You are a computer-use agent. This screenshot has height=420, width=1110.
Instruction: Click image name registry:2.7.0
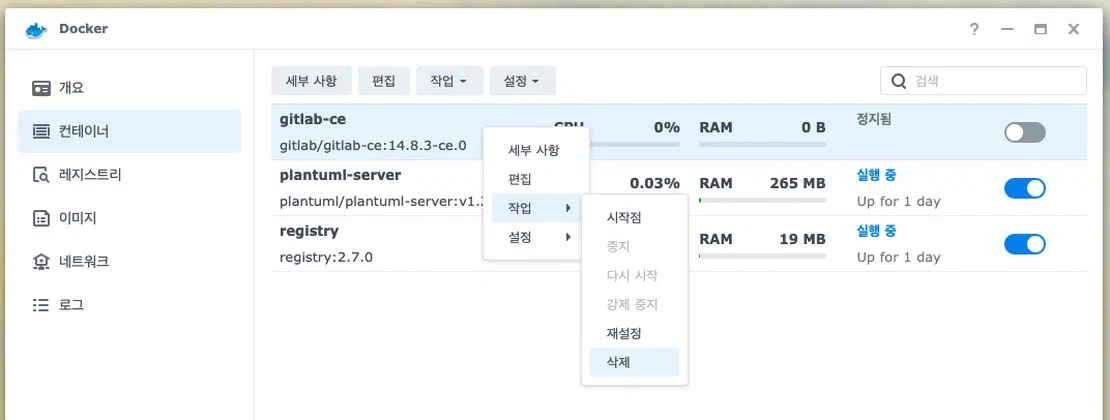[x=326, y=257]
